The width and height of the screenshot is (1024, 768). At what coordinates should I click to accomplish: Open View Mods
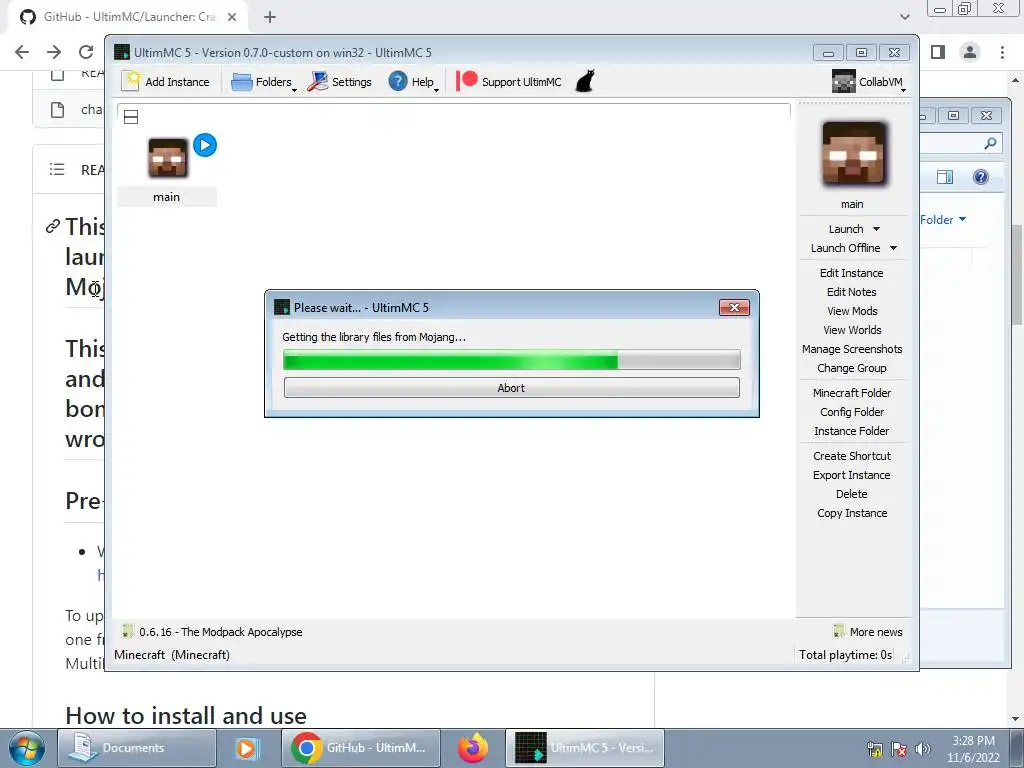[852, 311]
